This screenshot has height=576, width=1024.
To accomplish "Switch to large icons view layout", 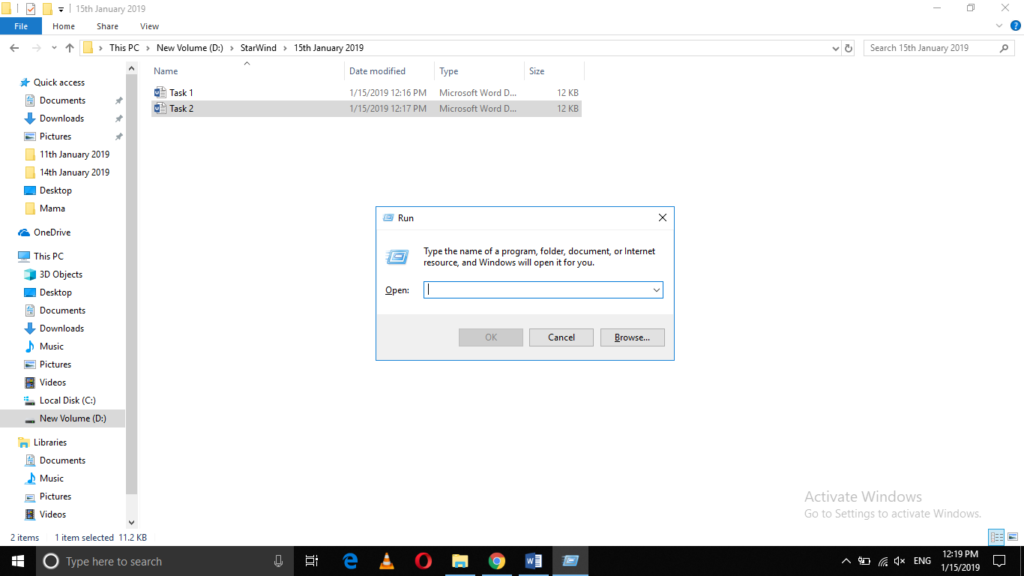I will 1012,537.
